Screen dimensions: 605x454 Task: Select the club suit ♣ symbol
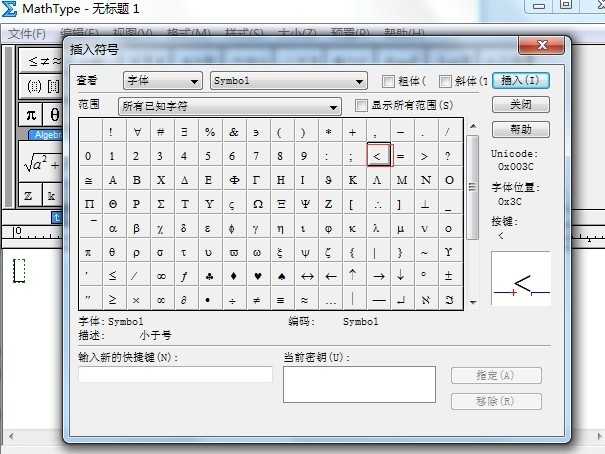tap(209, 275)
